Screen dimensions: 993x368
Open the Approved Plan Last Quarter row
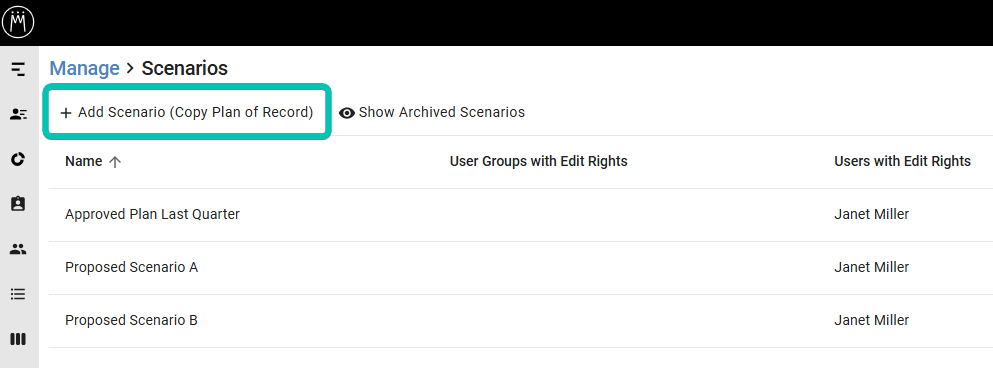pos(521,215)
